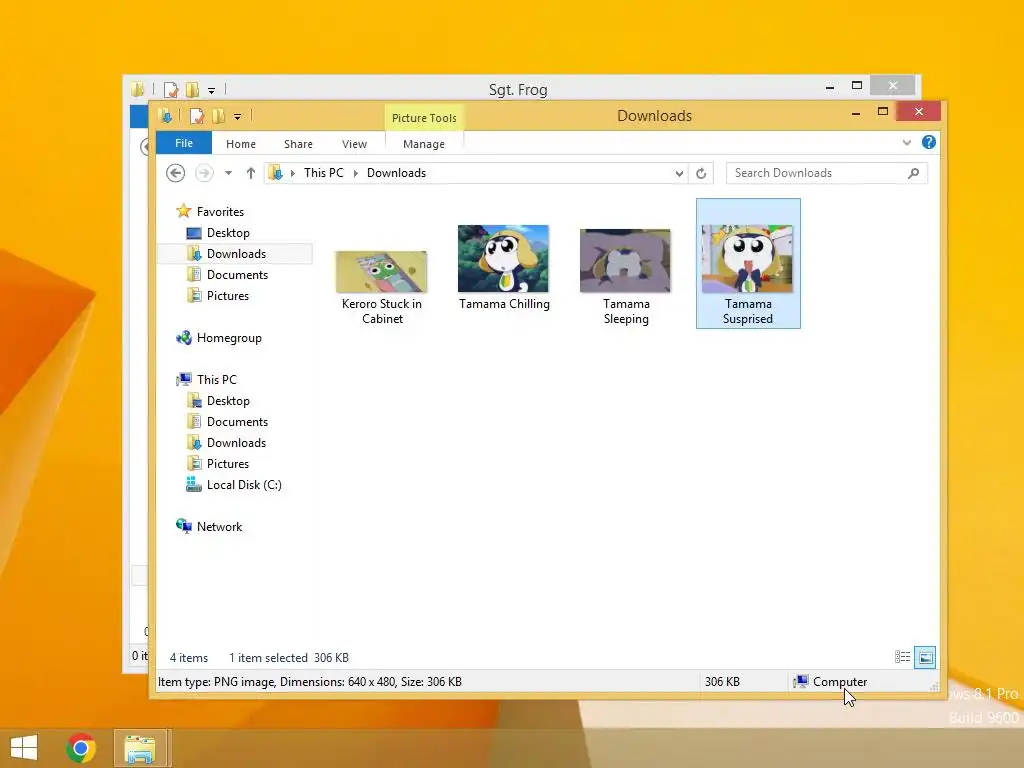Screen dimensions: 1024x768
Task: Select the Tamama Sleeping image thumbnail
Action: coord(625,261)
